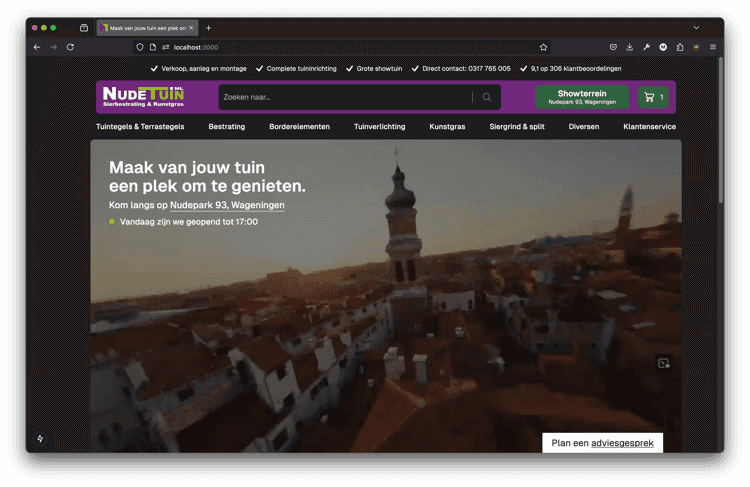Click into the Zoeken naar search field
The height and width of the screenshot is (487, 750).
pyautogui.click(x=345, y=97)
